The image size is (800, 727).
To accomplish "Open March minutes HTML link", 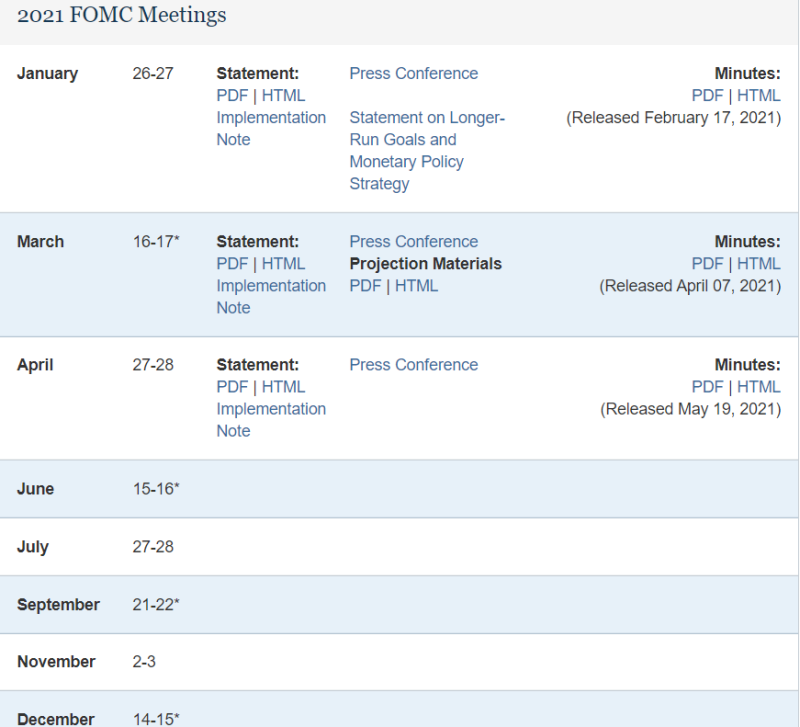I will point(759,264).
